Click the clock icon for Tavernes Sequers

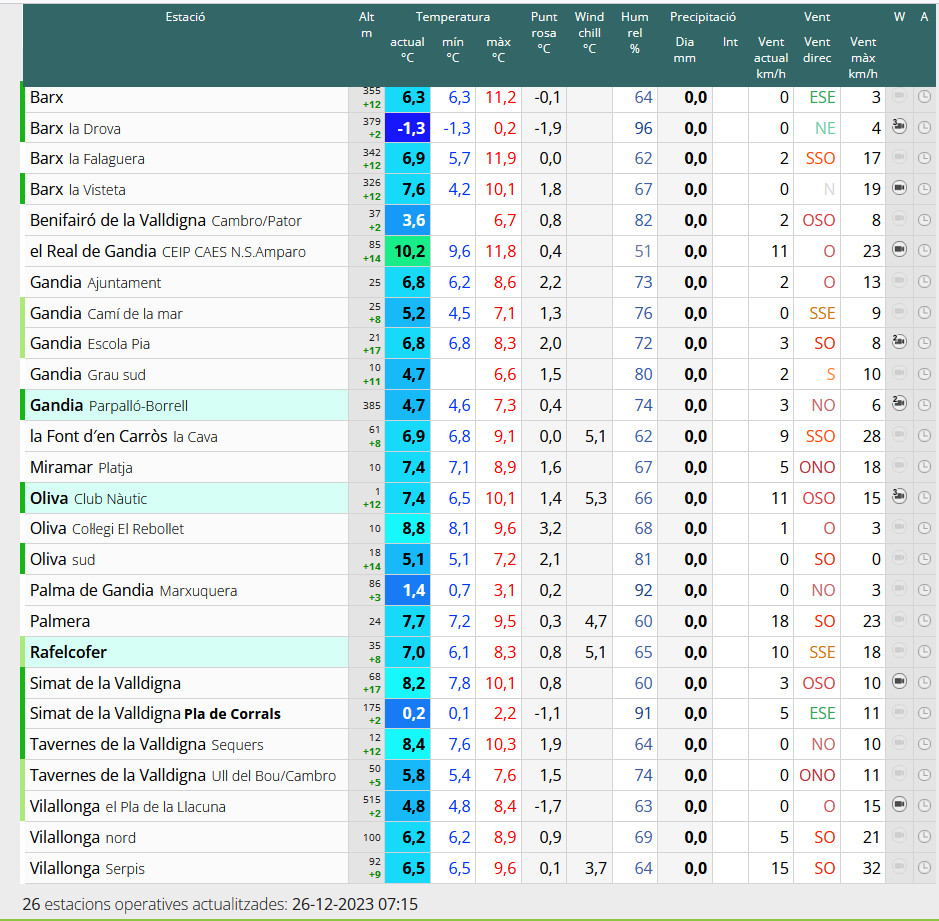[924, 744]
